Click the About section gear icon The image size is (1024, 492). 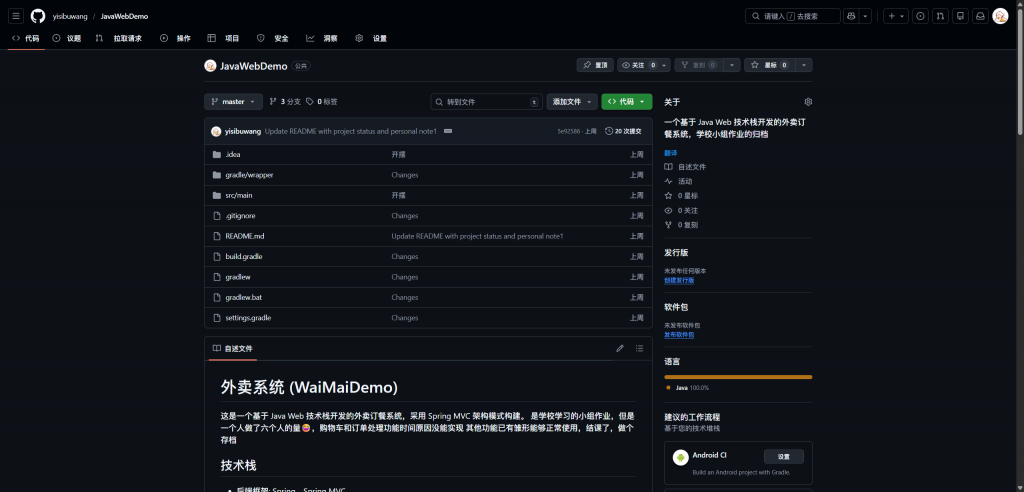808,102
